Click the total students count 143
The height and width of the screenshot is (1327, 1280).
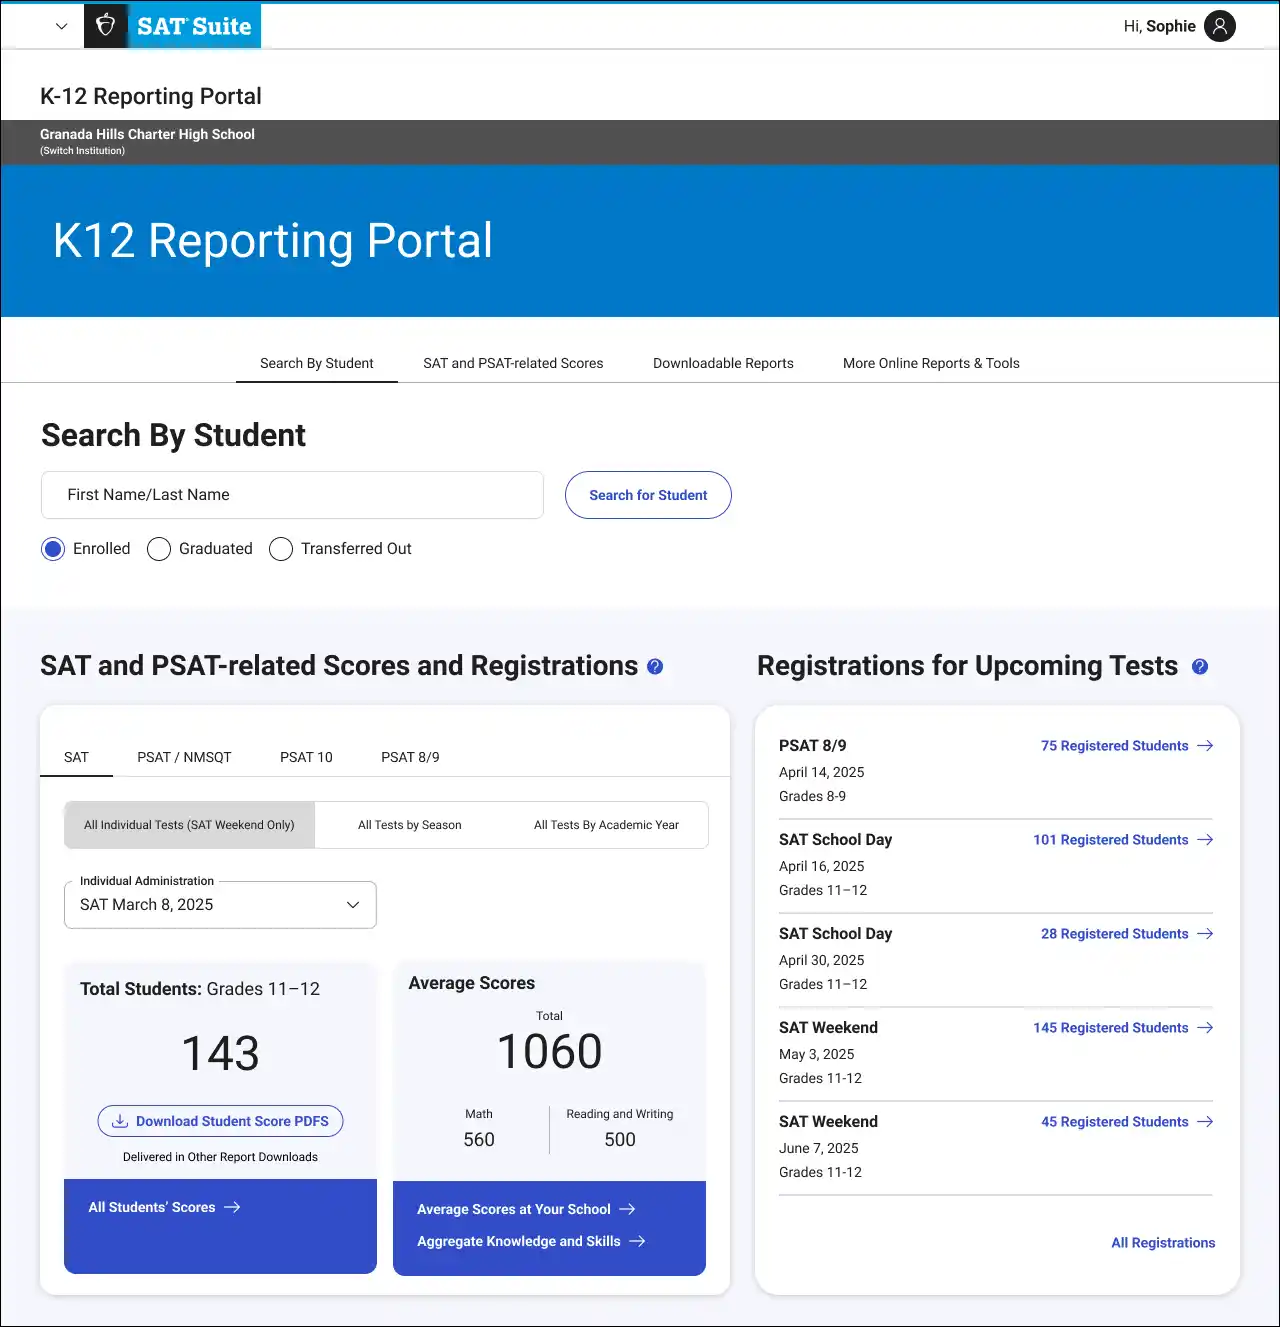220,1053
